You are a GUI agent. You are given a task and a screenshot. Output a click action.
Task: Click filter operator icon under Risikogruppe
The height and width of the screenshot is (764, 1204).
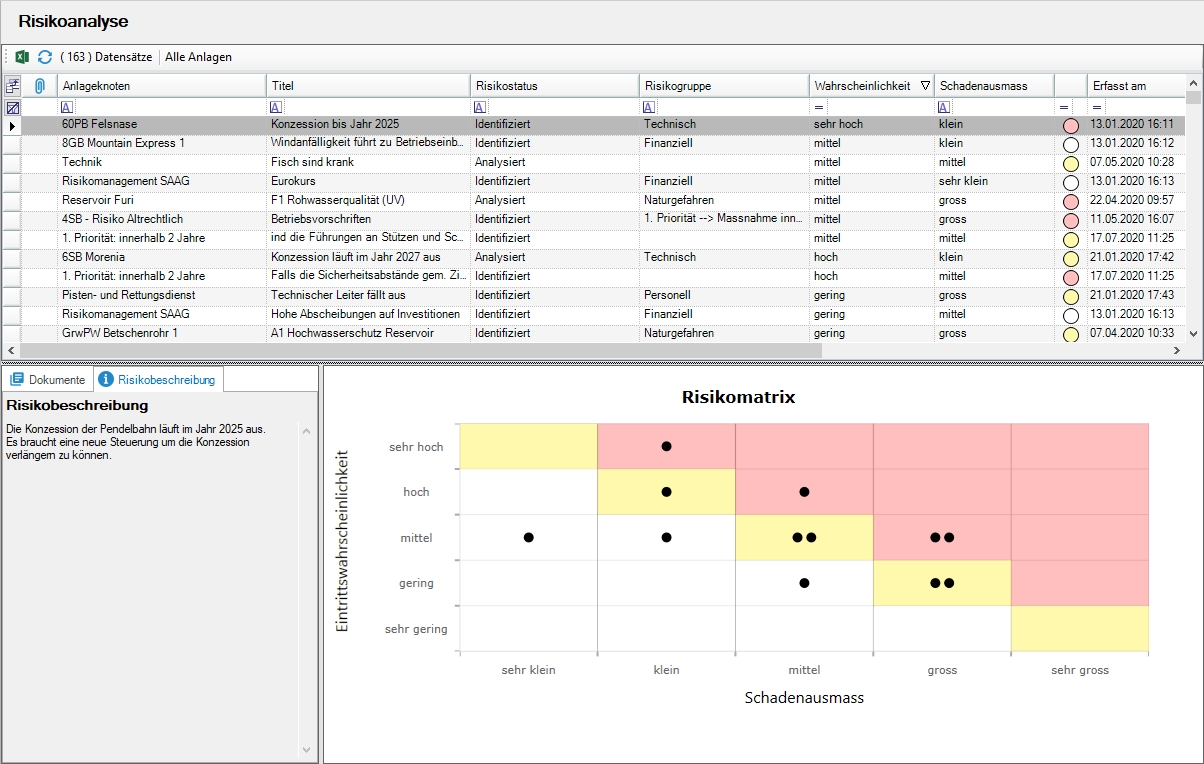coord(649,107)
